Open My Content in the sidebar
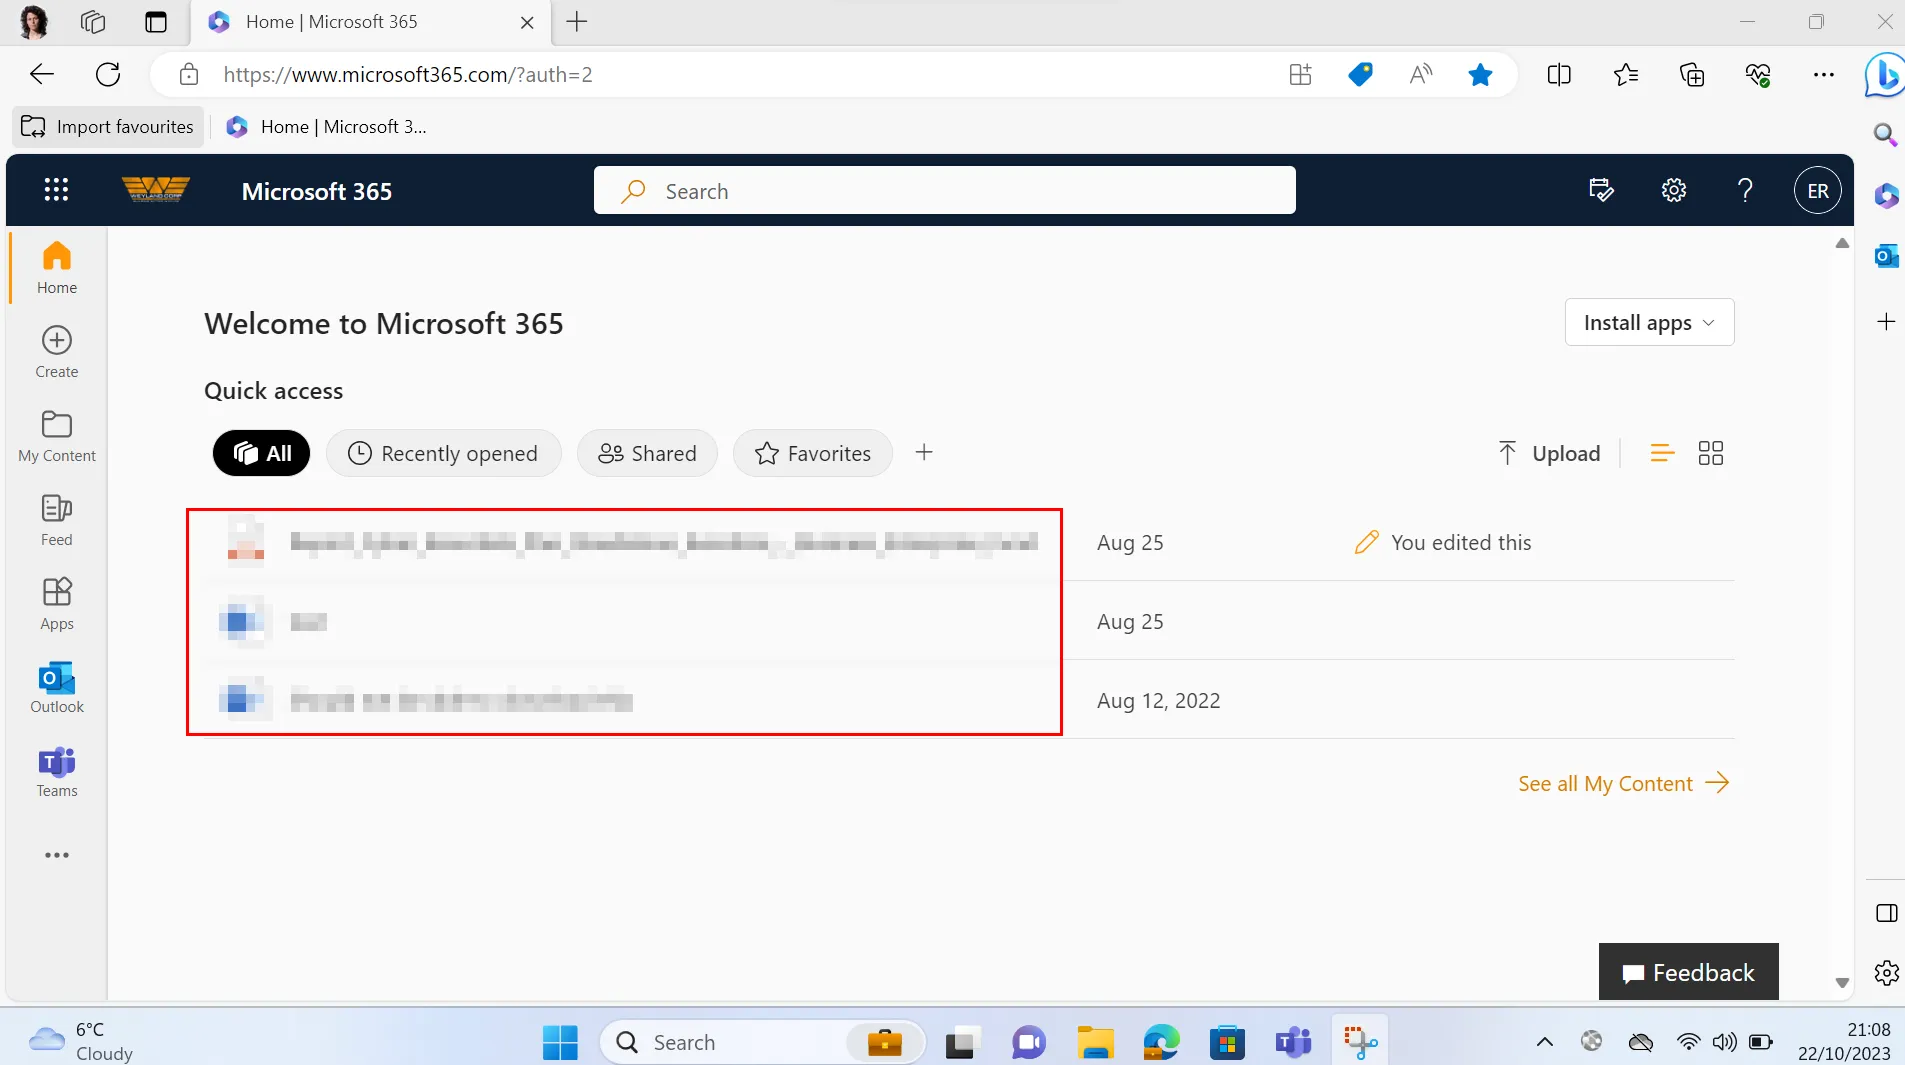Viewport: 1905px width, 1065px height. pos(57,435)
